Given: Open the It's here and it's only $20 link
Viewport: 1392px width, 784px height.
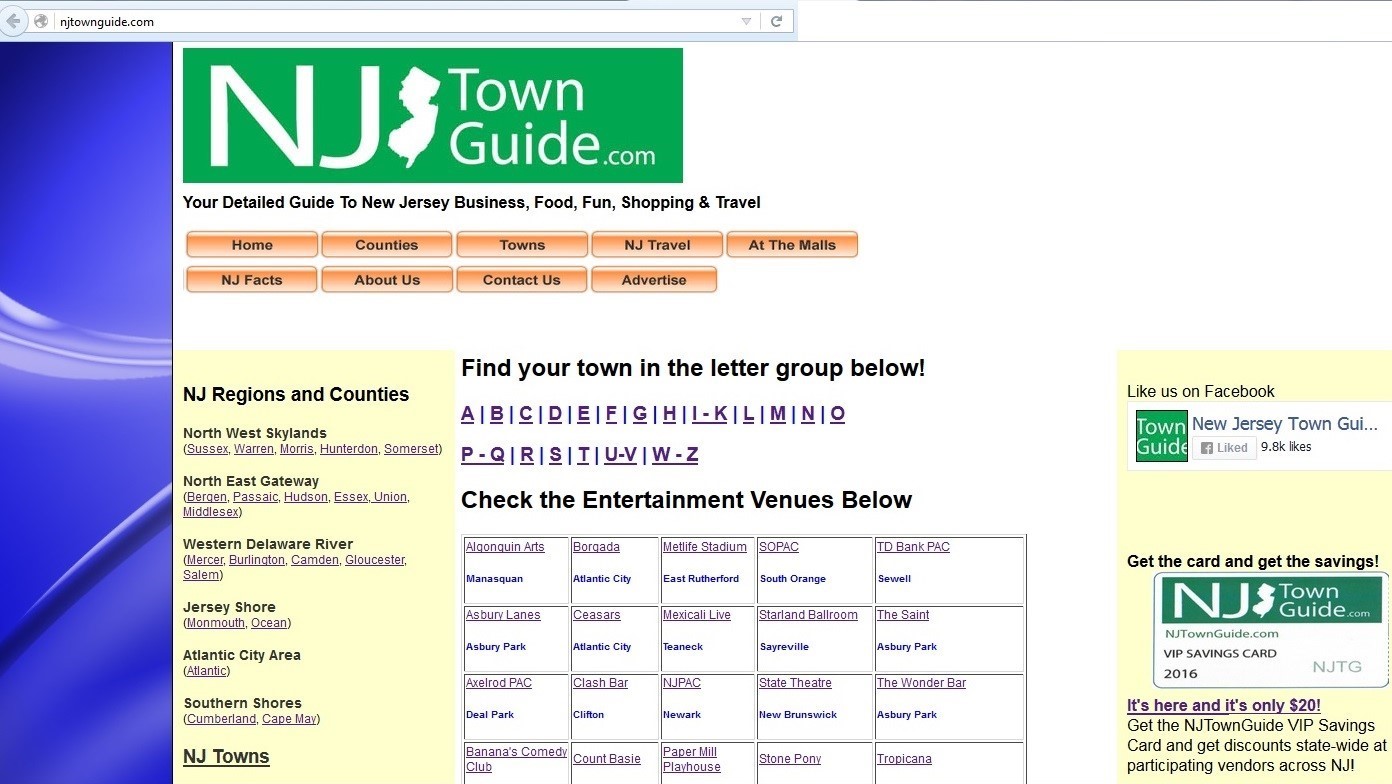Looking at the screenshot, I should (1224, 705).
